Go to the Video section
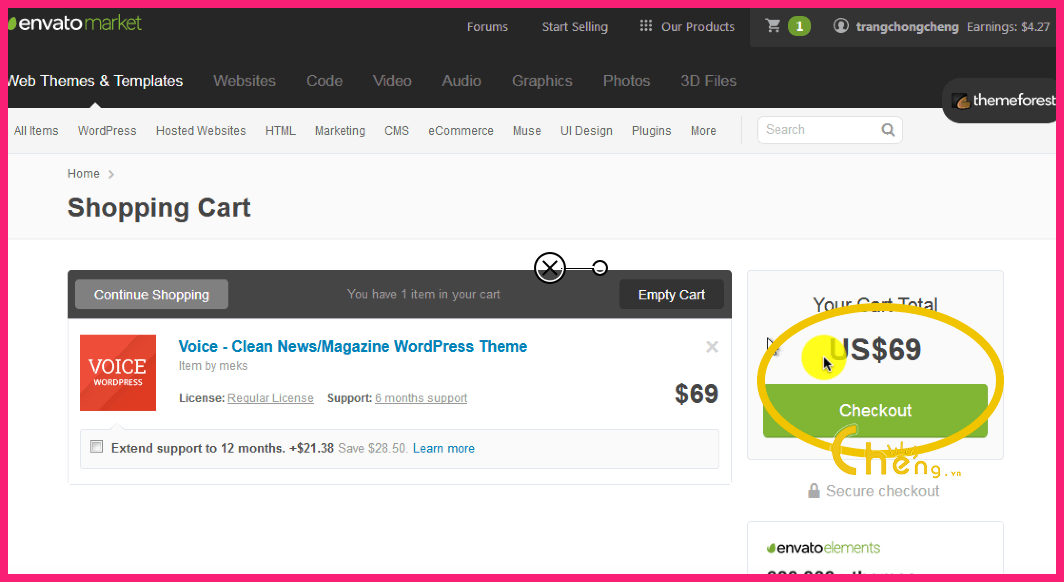1064x582 pixels. (392, 81)
